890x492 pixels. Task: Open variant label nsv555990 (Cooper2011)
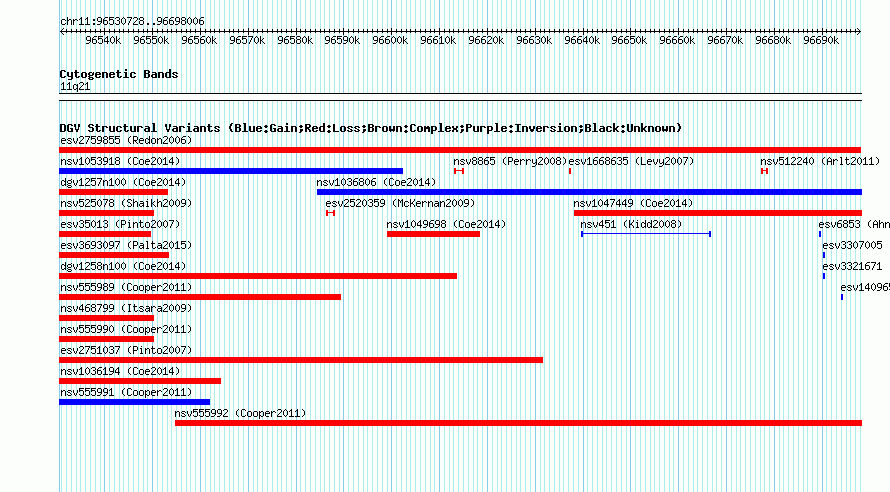coord(126,329)
